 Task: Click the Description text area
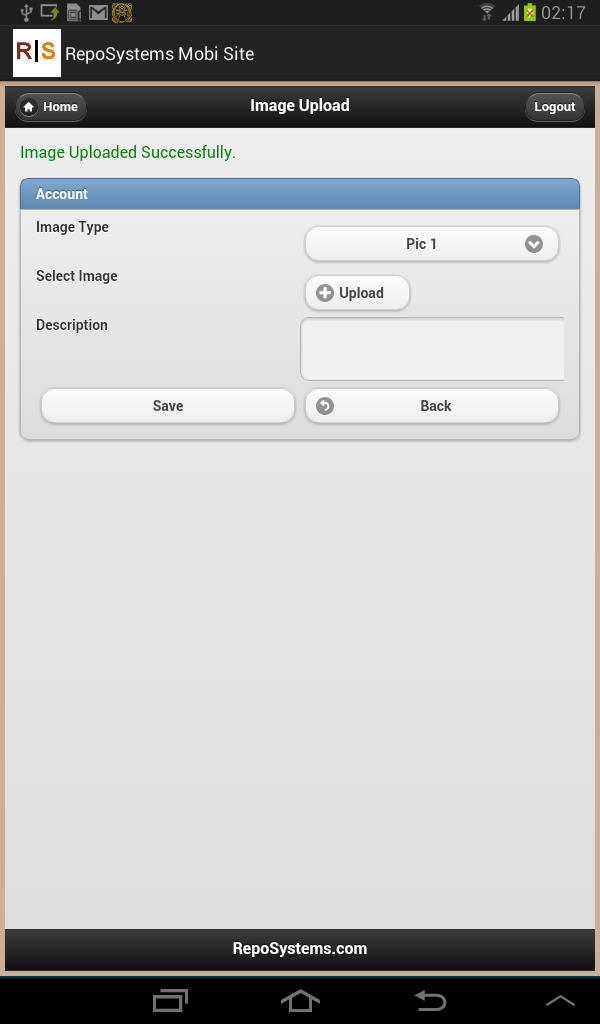tap(432, 349)
